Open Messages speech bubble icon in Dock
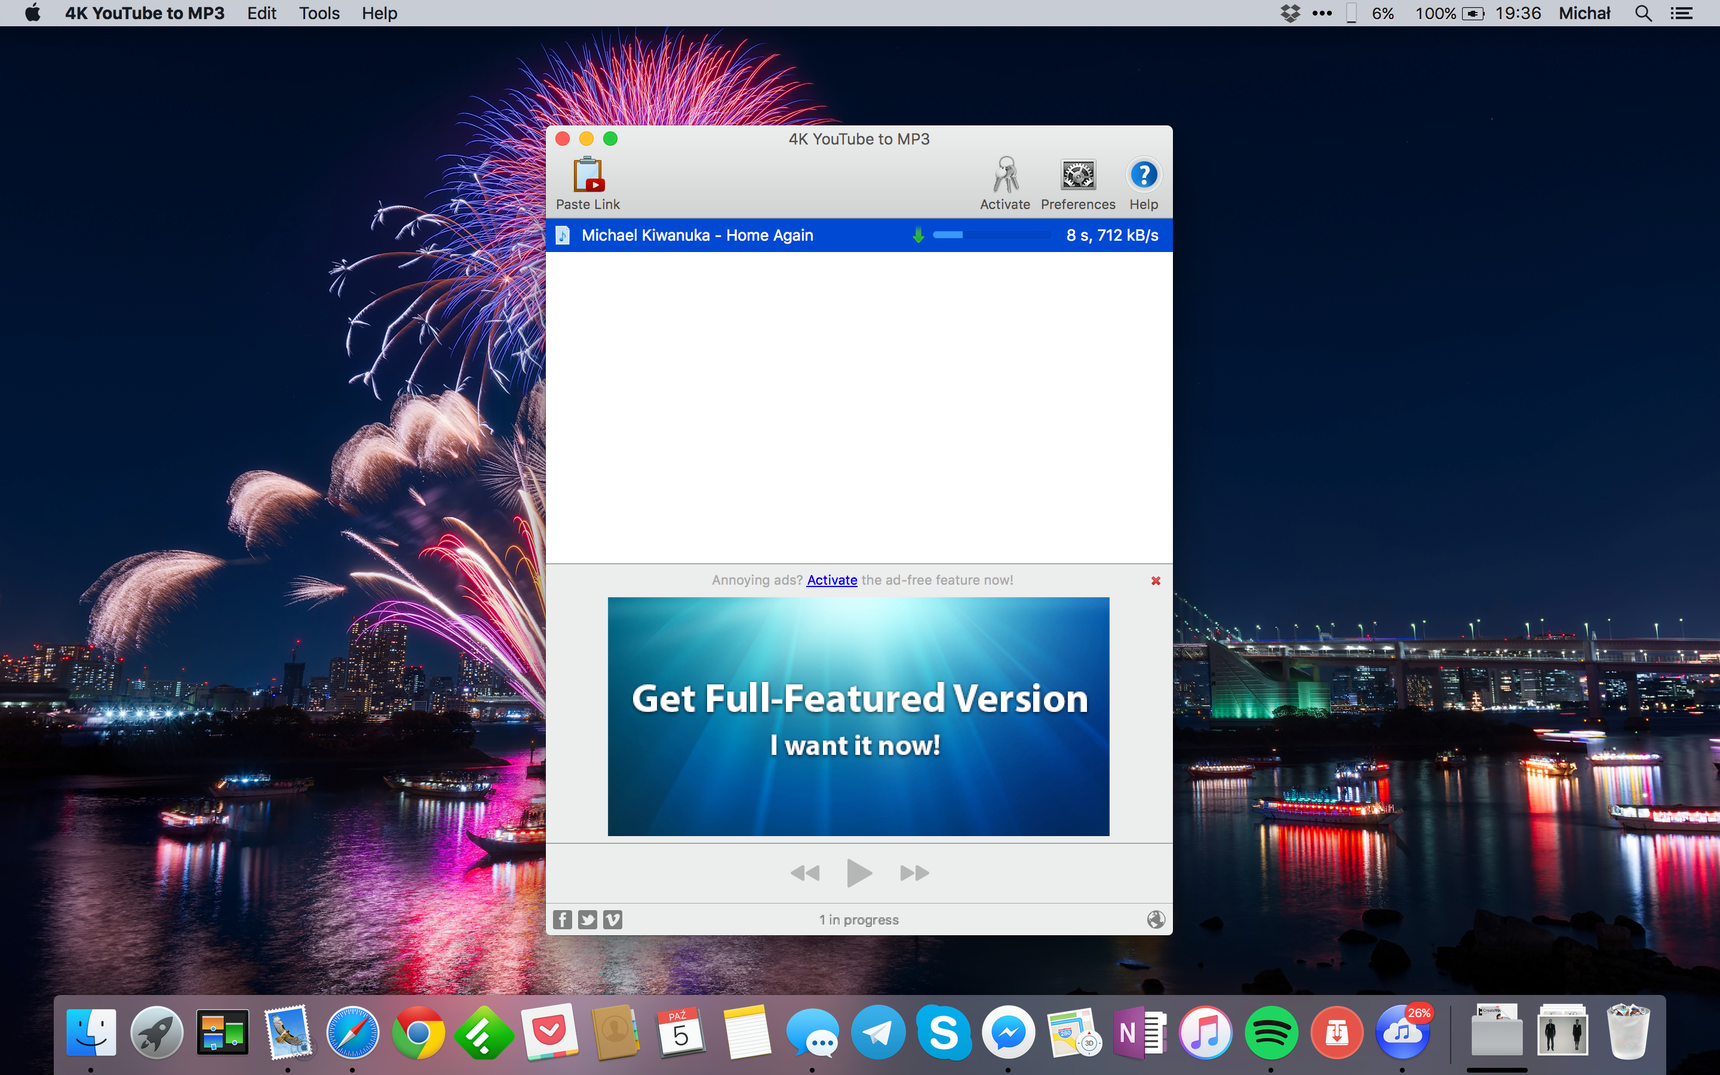Viewport: 1720px width, 1075px height. click(x=812, y=1033)
